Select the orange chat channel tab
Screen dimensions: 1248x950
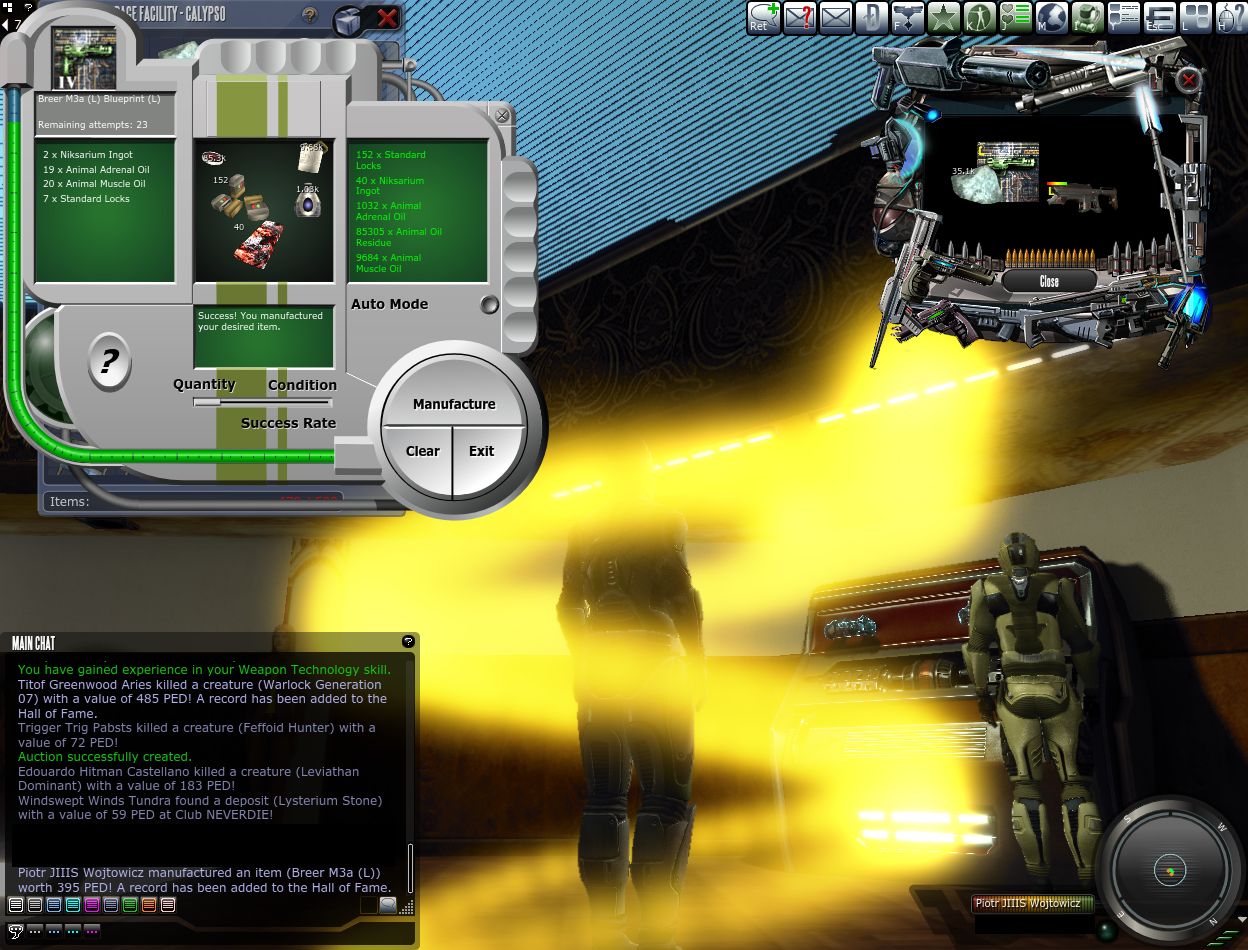click(x=148, y=905)
